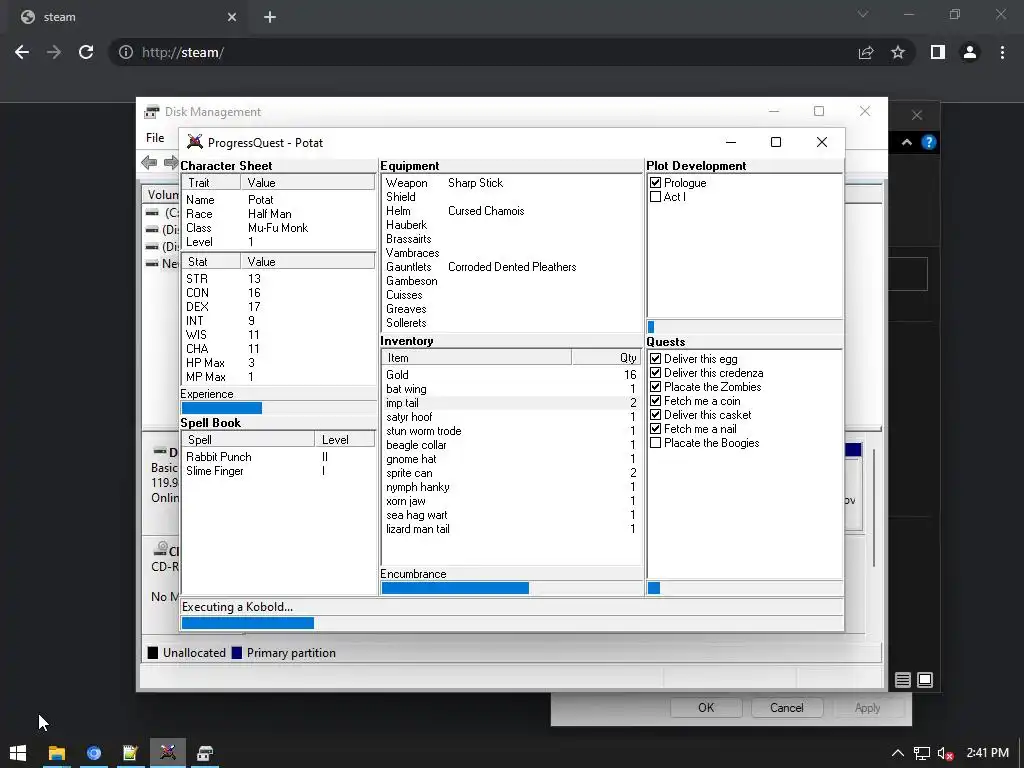Go back in the browser
Image resolution: width=1024 pixels, height=768 pixels.
click(22, 52)
